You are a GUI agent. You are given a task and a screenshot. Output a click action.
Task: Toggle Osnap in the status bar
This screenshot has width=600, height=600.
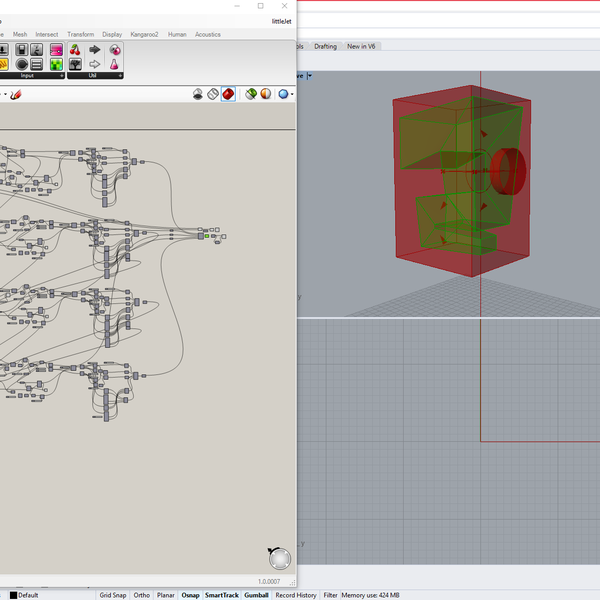tap(190, 595)
